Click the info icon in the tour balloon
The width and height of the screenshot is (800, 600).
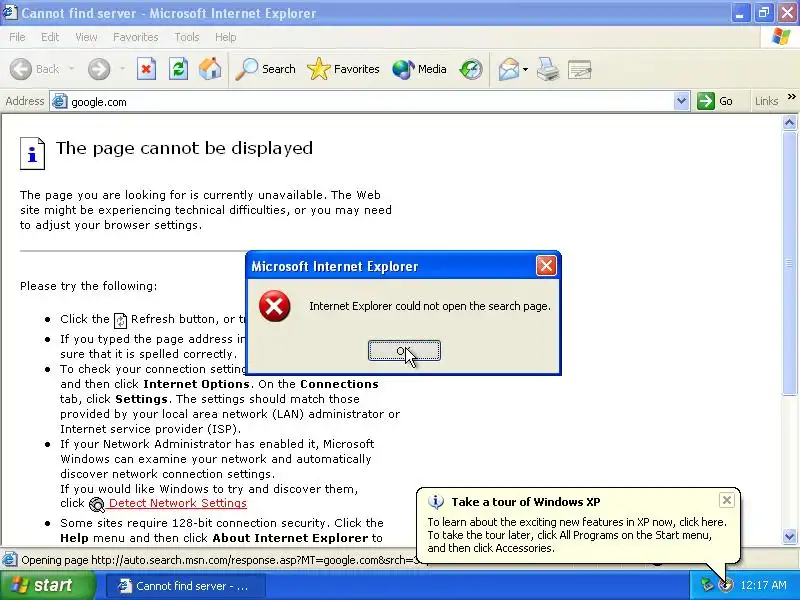[435, 502]
